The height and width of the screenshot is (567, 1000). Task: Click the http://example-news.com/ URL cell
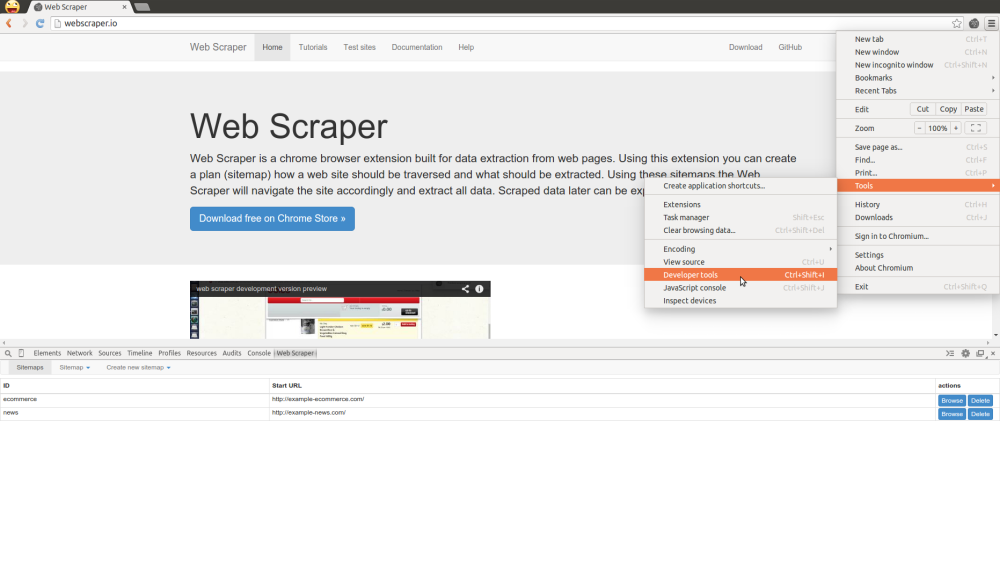pyautogui.click(x=602, y=413)
